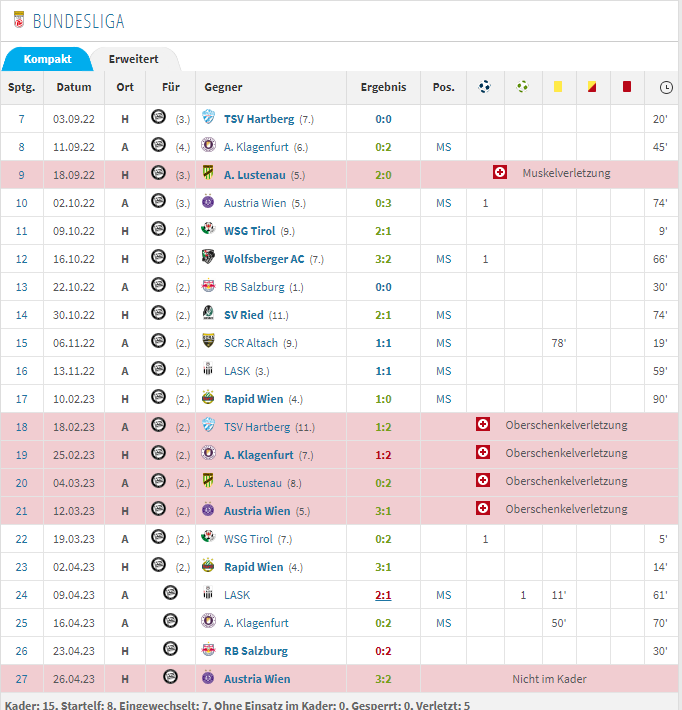Click the assists column icon
The image size is (682, 710).
coord(522,87)
